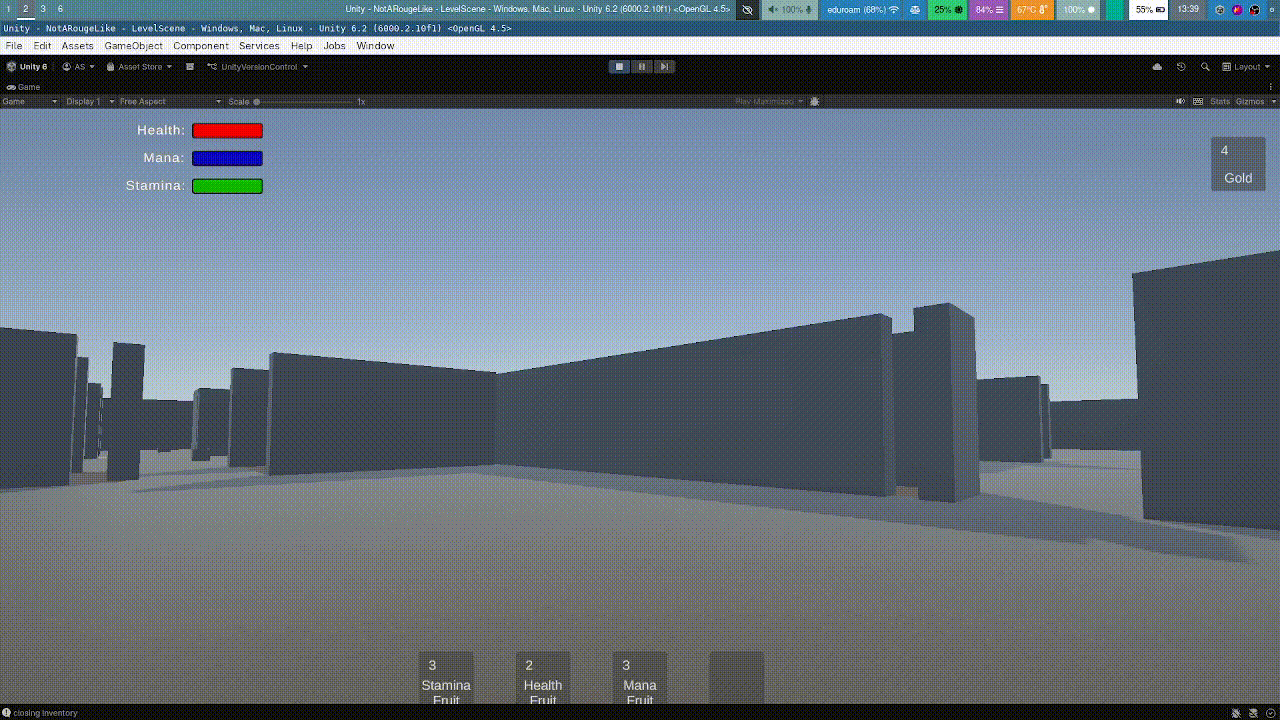Toggle the Stats overlay
Screen dimensions: 1280x720
point(1221,101)
